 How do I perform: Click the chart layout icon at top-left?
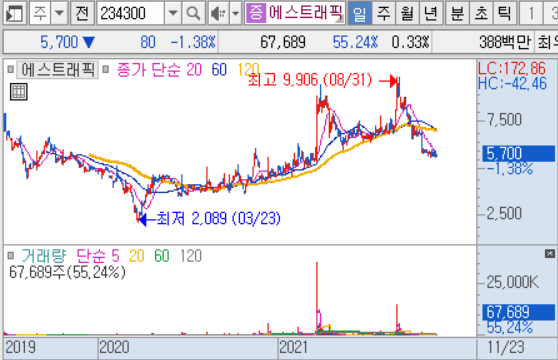14,14
